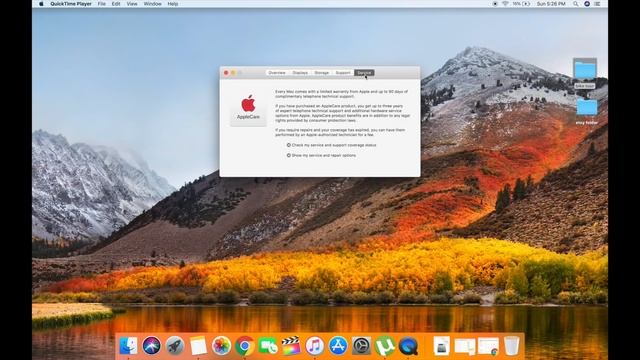This screenshot has height=360, width=640.
Task: Click the screen recording status icon
Action: (x=495, y=4)
